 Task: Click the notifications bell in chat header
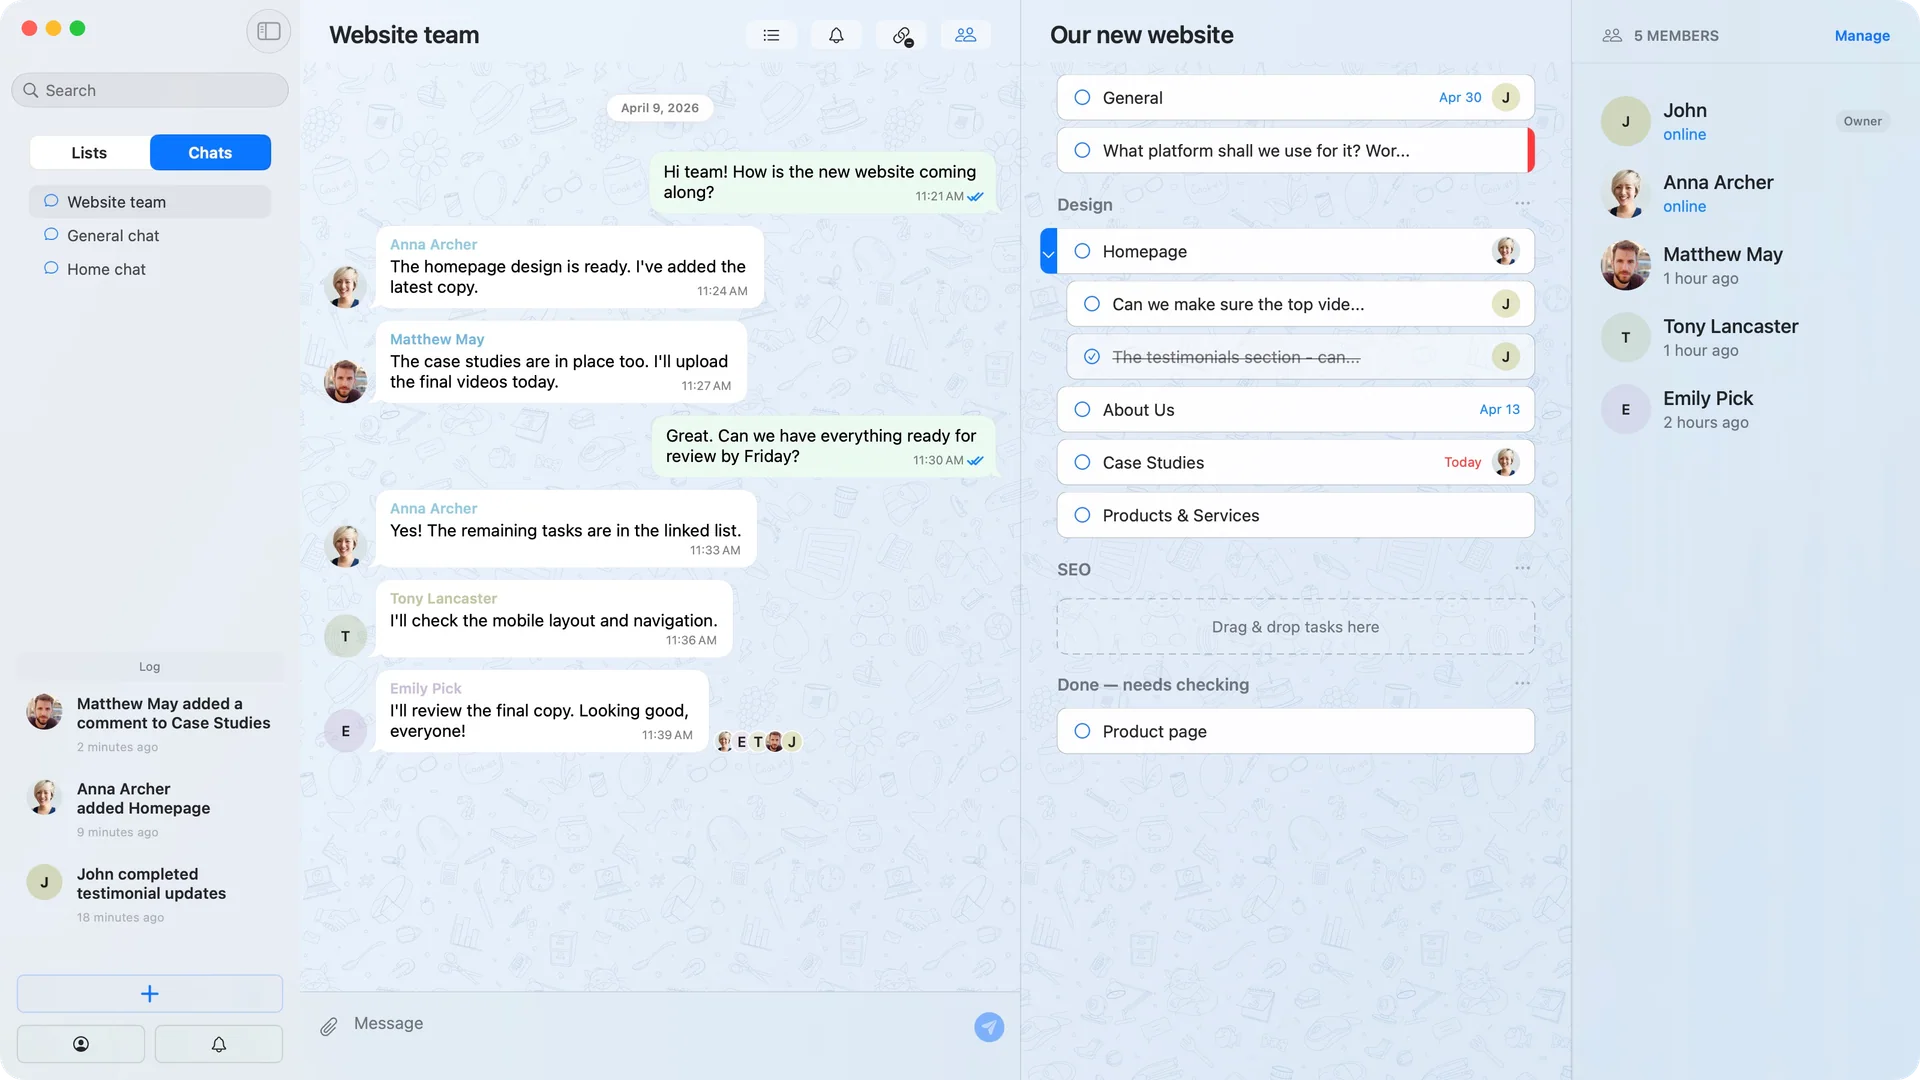[836, 35]
